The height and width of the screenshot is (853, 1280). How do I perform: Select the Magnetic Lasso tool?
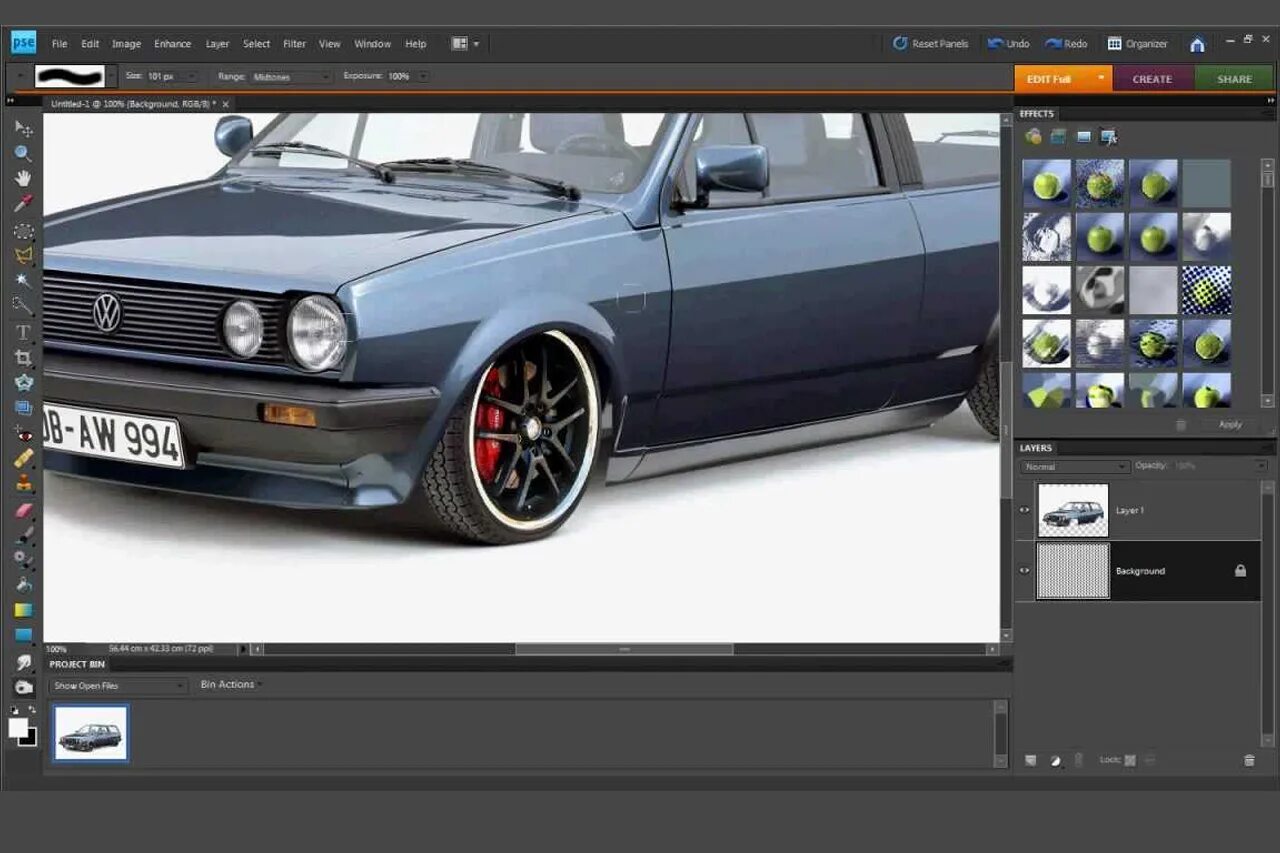point(23,255)
